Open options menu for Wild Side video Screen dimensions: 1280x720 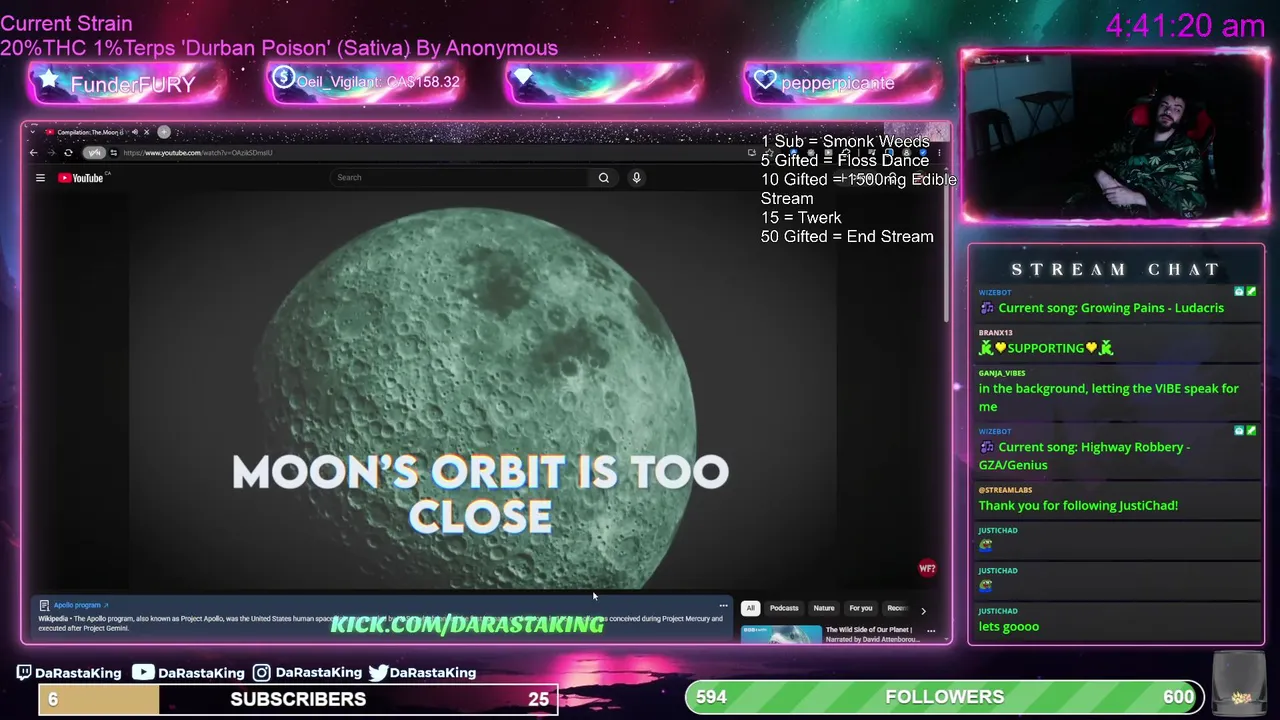[931, 631]
